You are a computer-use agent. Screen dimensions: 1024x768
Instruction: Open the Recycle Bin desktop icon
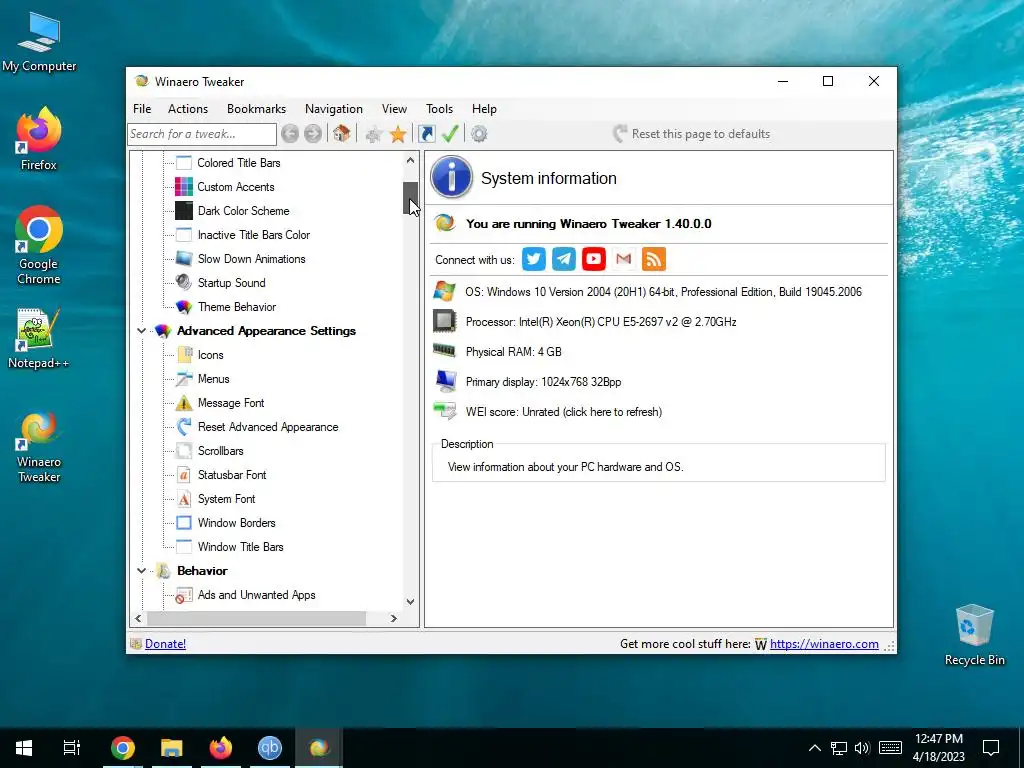tap(974, 635)
